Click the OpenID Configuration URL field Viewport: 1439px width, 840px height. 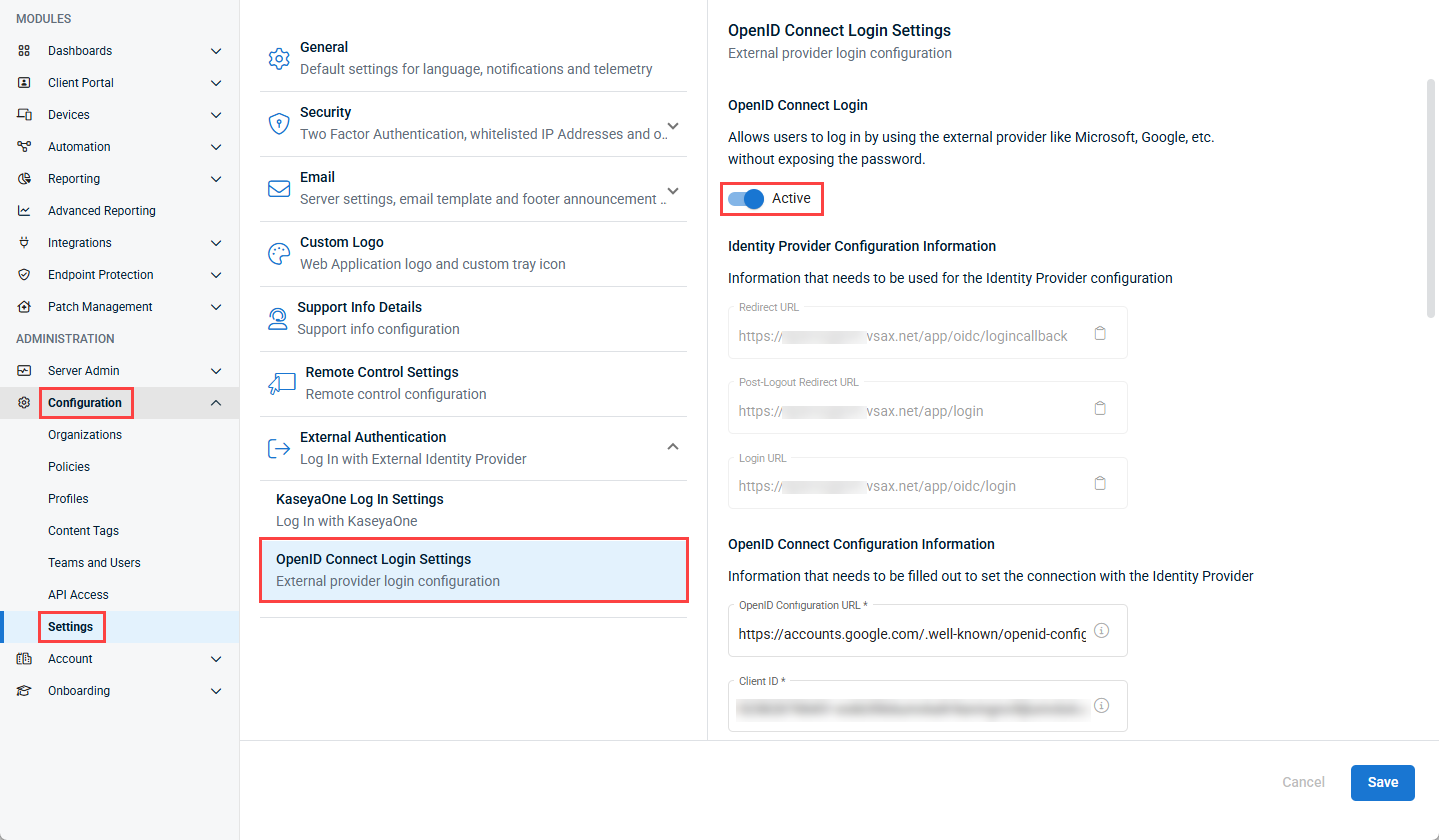911,633
